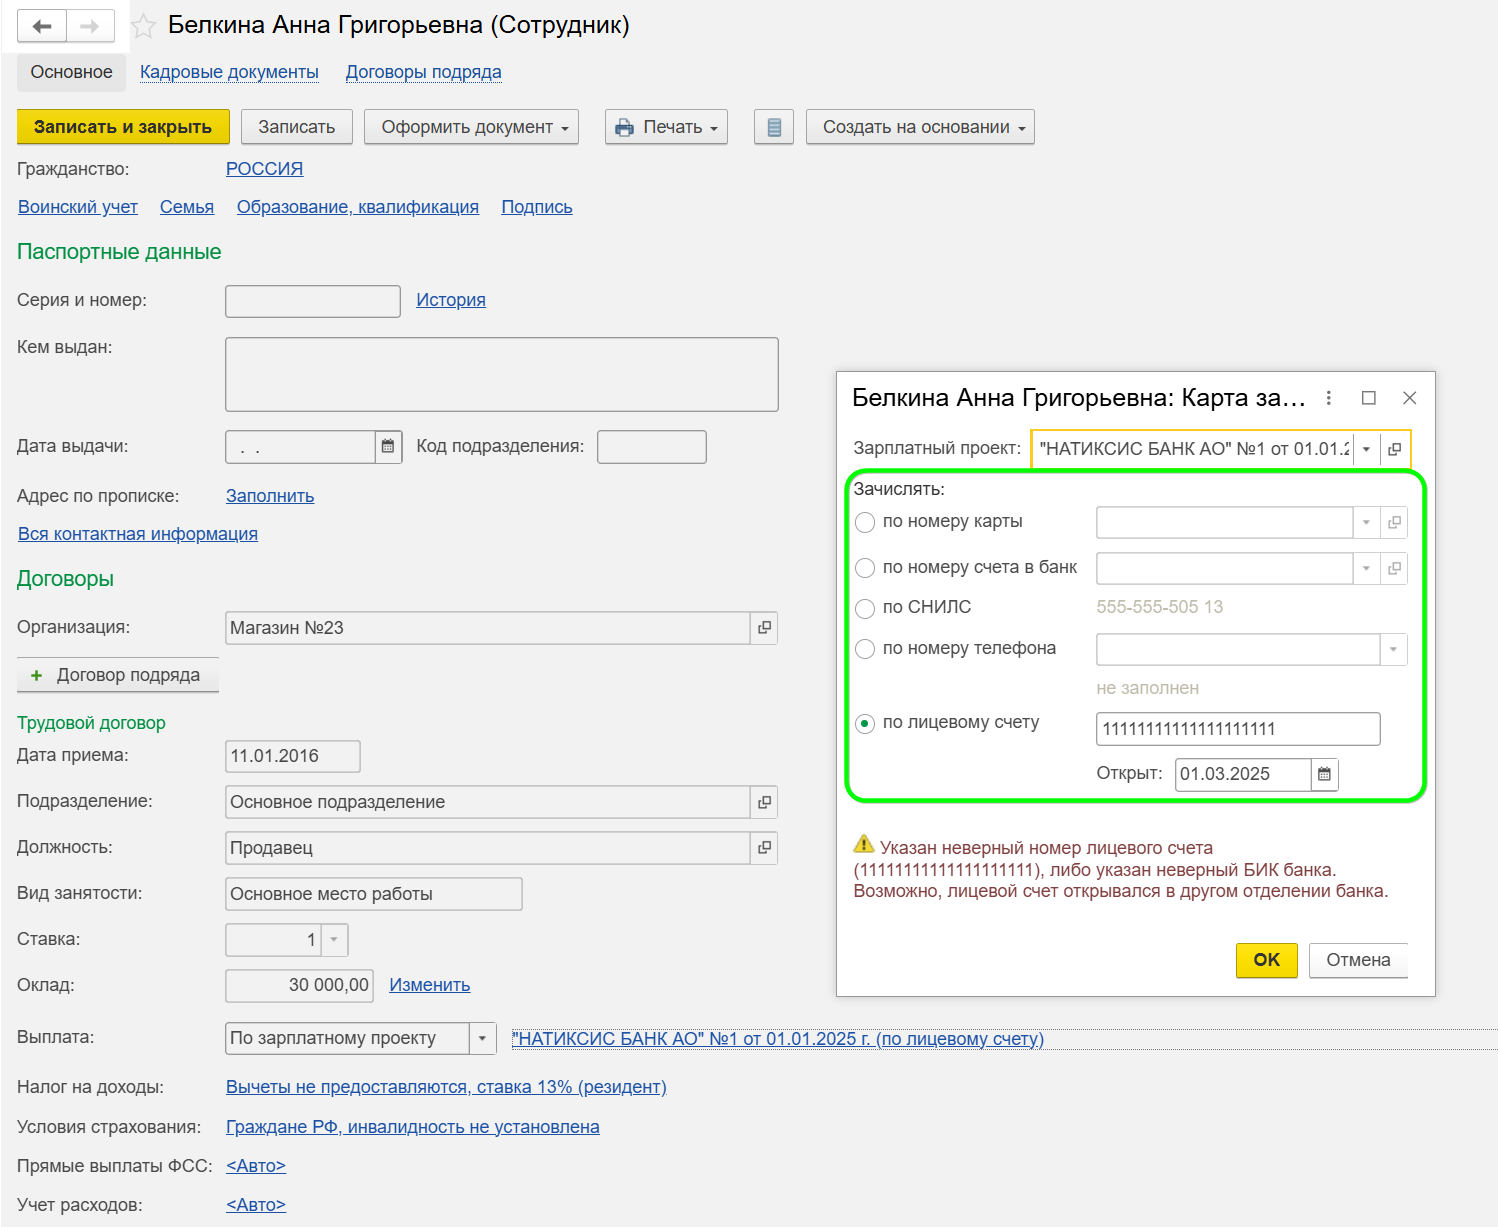Open the РОССИЯ citizenship link

click(264, 169)
